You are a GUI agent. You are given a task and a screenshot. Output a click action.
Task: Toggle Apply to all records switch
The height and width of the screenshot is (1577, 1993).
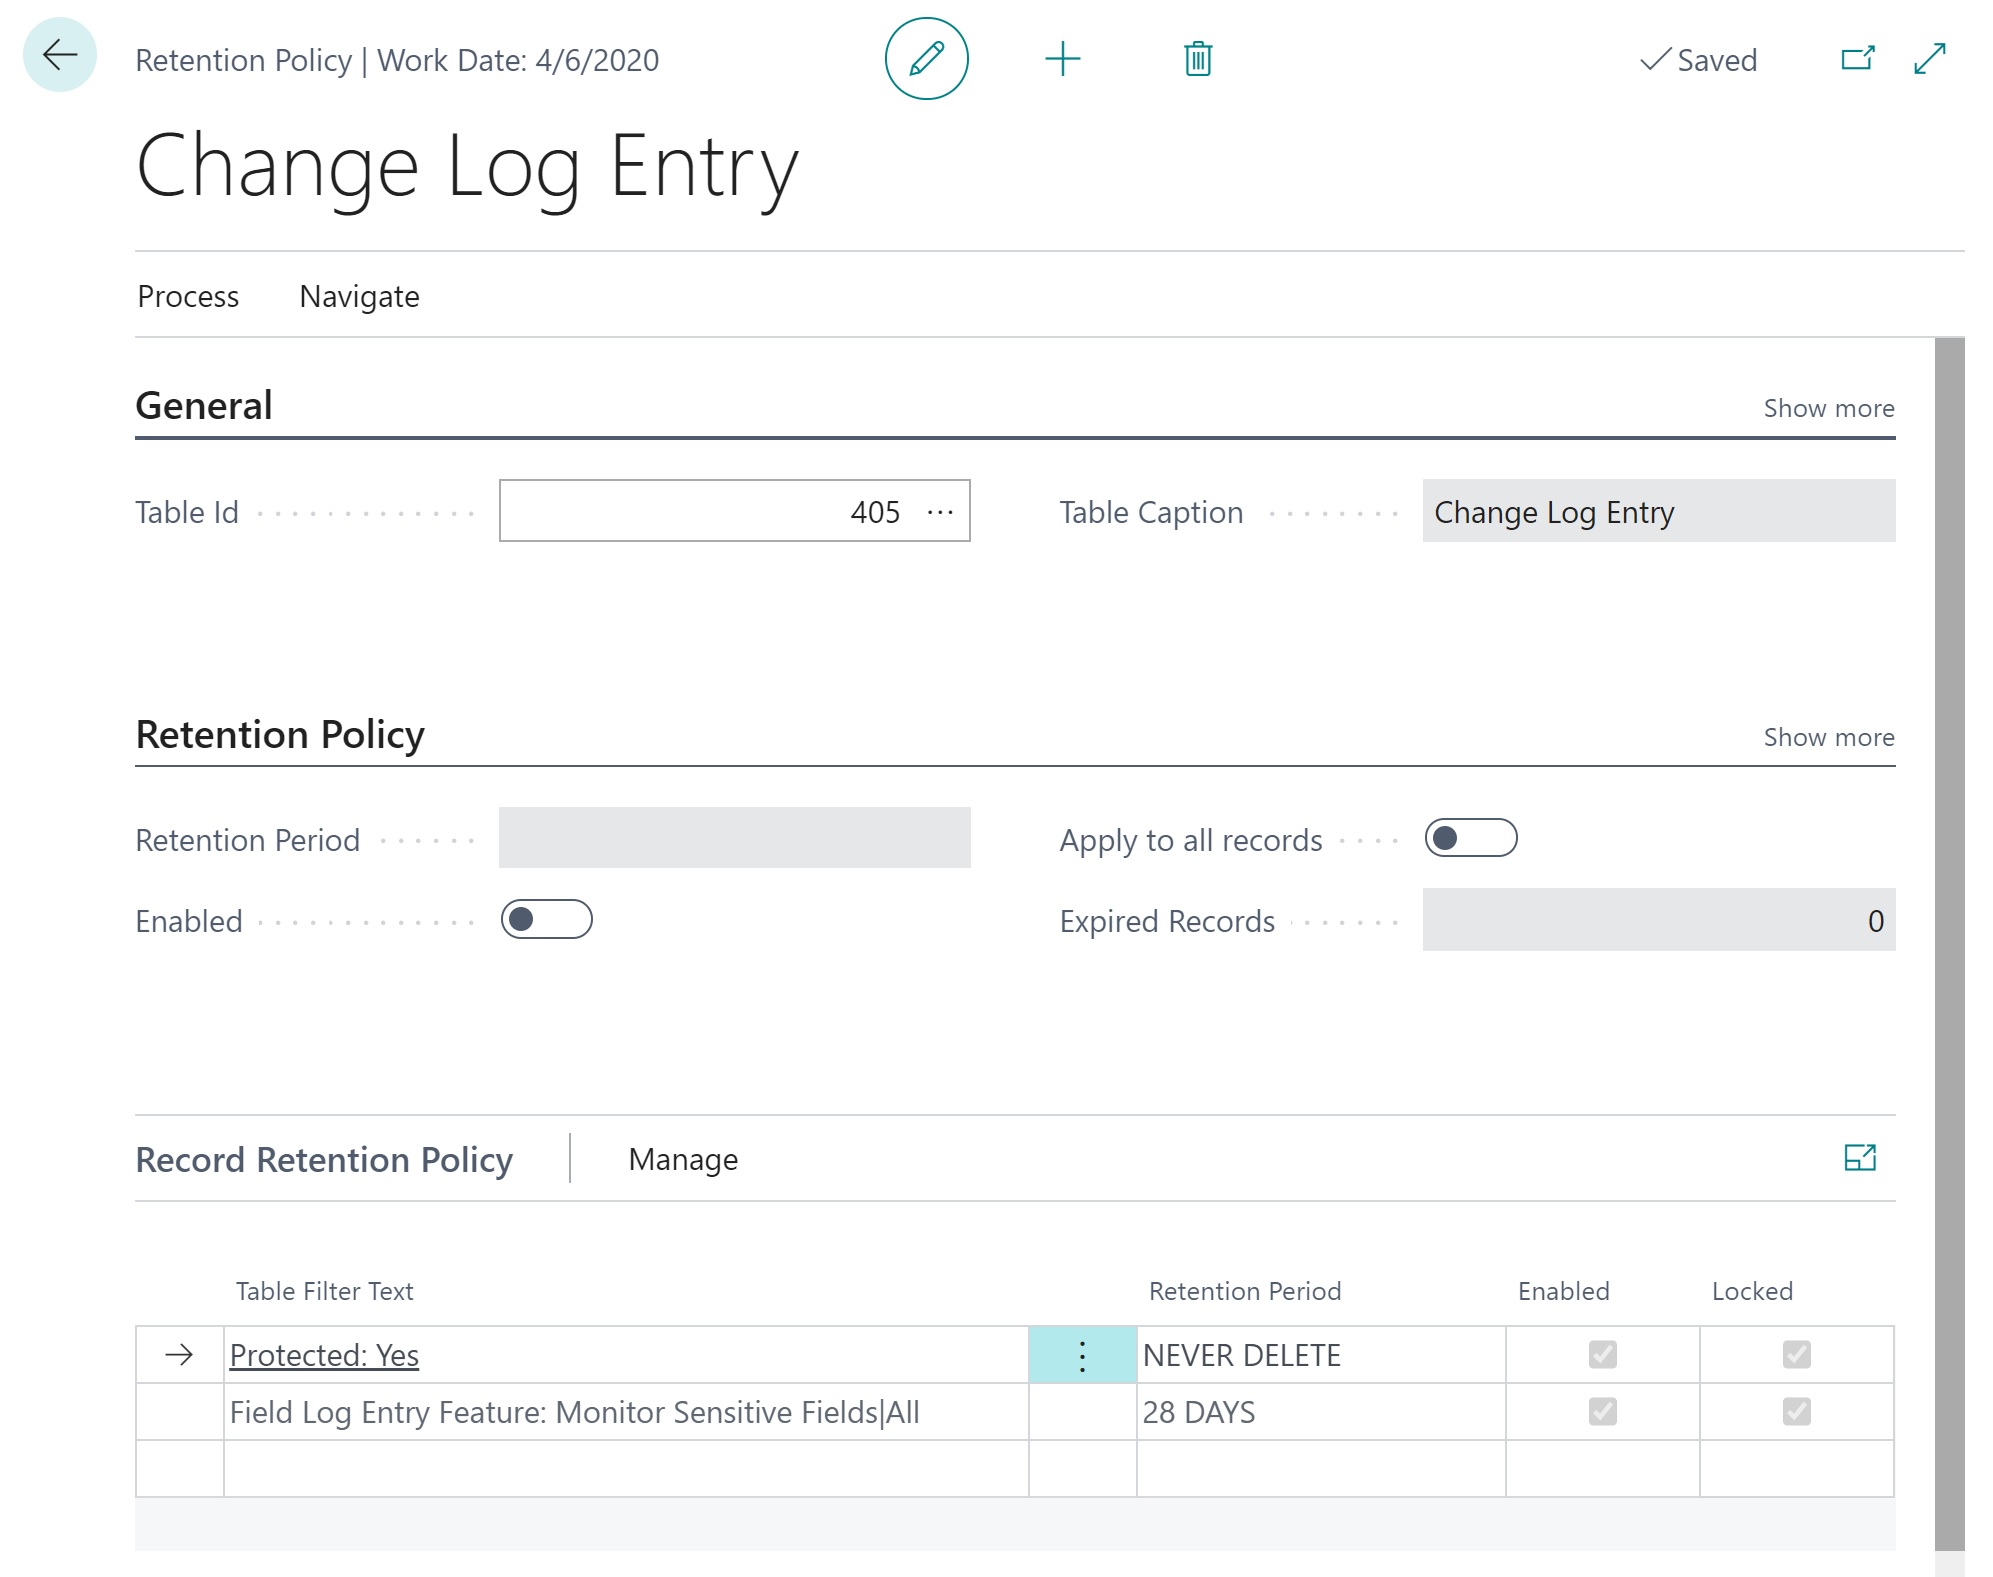click(x=1470, y=838)
